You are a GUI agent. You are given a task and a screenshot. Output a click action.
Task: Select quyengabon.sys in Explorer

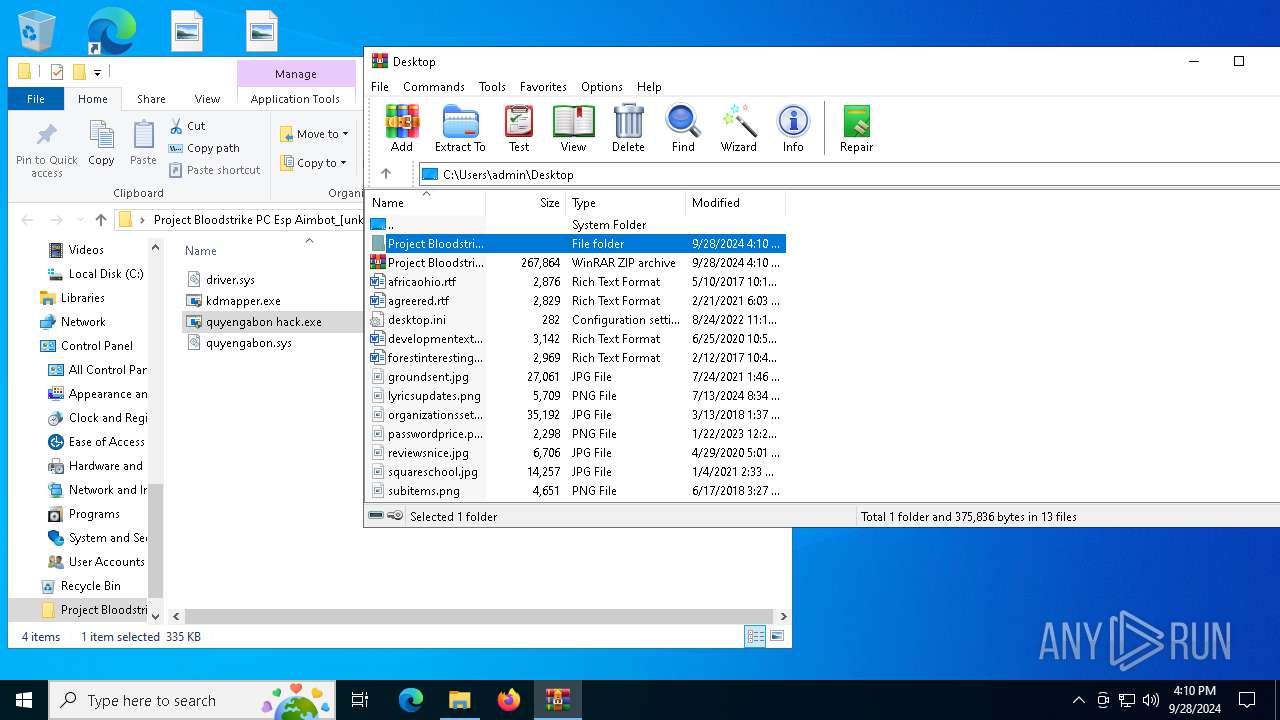tap(249, 343)
